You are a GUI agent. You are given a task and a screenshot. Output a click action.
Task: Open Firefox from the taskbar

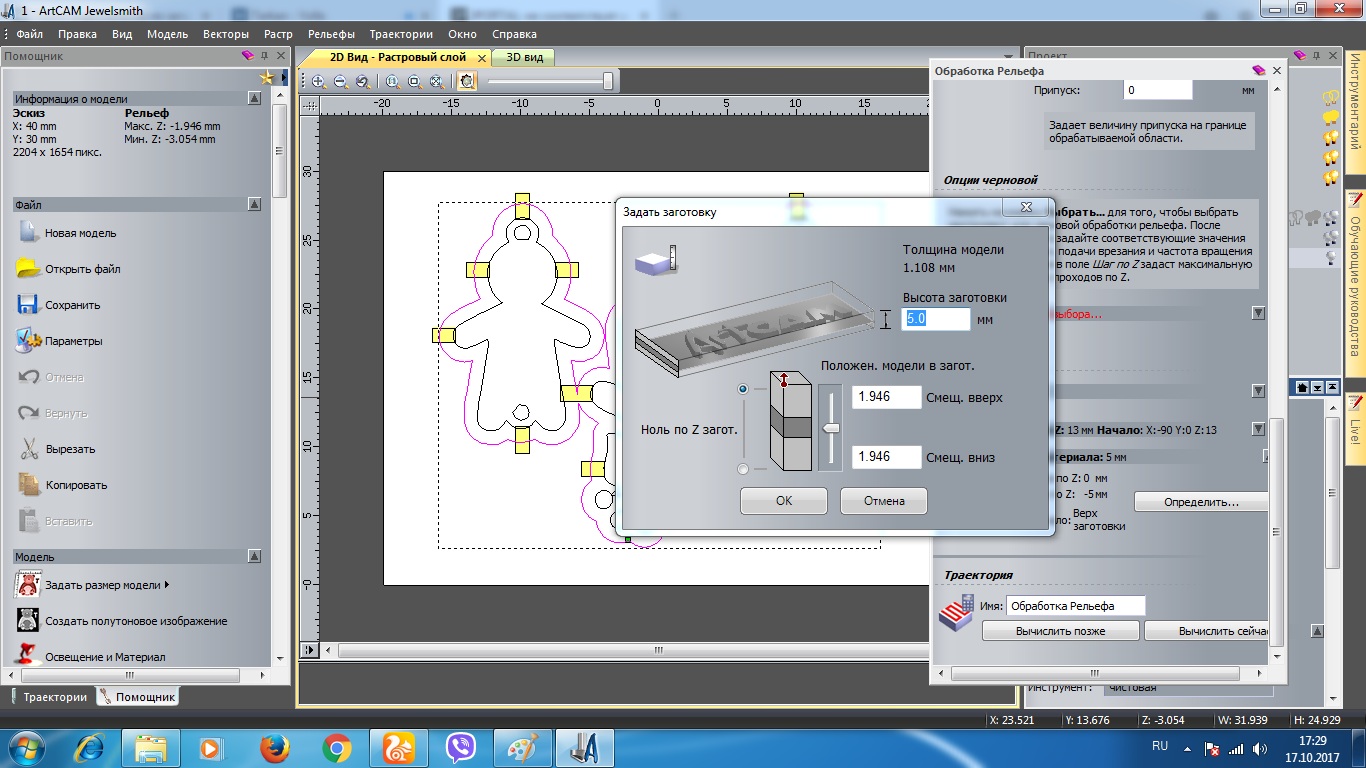click(x=273, y=747)
